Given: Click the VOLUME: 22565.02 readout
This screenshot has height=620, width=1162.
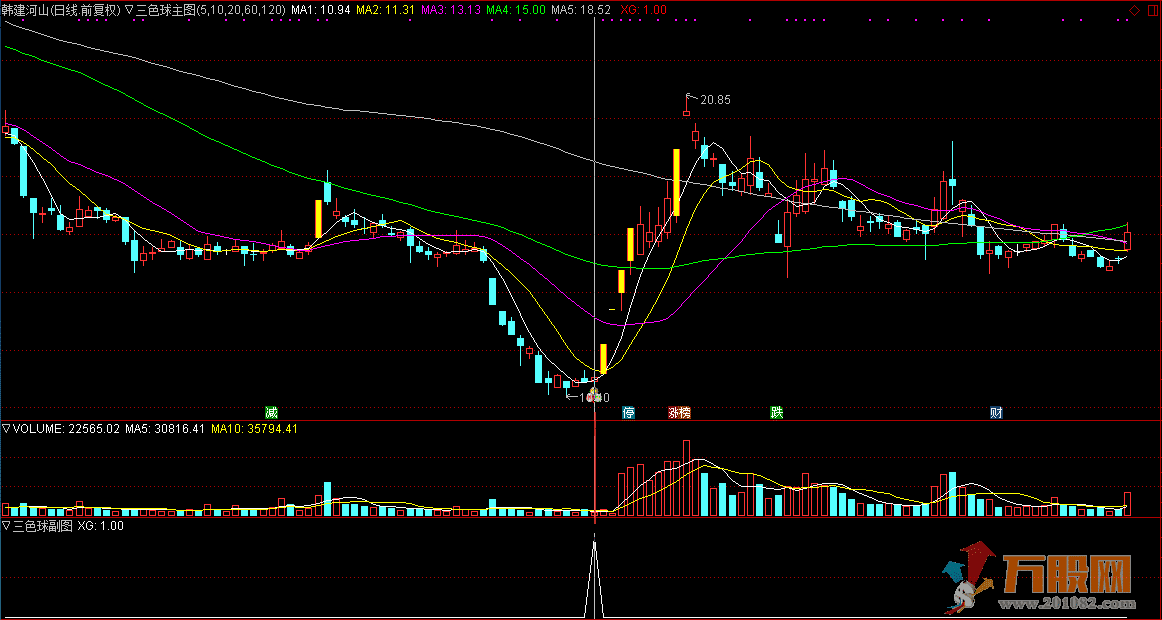Looking at the screenshot, I should pyautogui.click(x=67, y=428).
